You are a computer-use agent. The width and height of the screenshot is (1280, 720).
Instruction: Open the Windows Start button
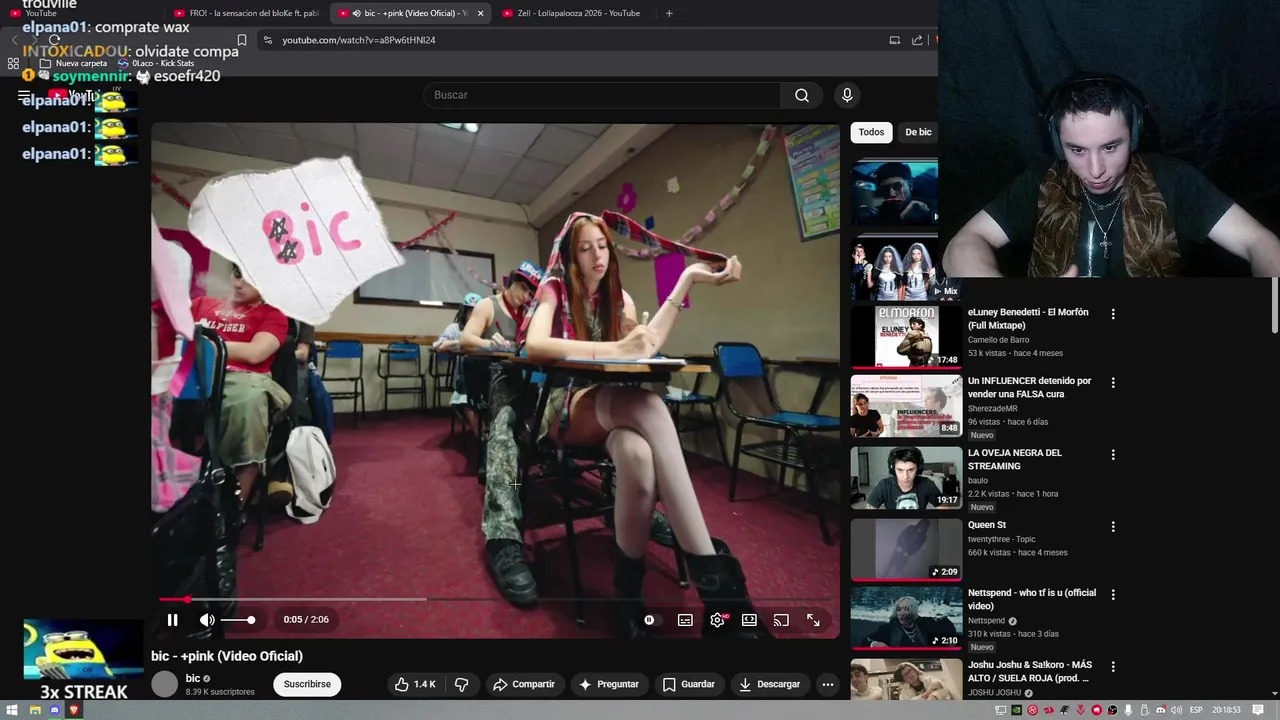coord(14,710)
